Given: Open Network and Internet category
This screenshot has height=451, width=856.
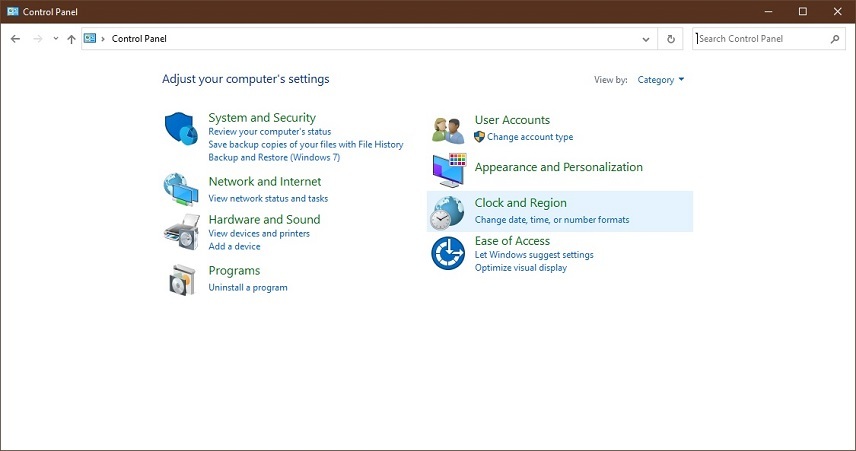Looking at the screenshot, I should (x=265, y=181).
